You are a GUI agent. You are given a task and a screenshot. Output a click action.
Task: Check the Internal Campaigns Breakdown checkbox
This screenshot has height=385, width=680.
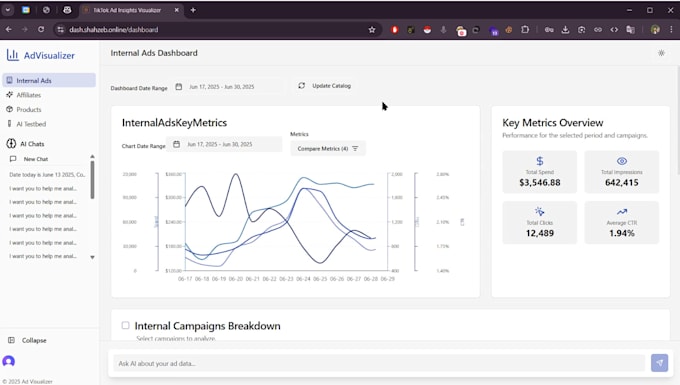(125, 325)
